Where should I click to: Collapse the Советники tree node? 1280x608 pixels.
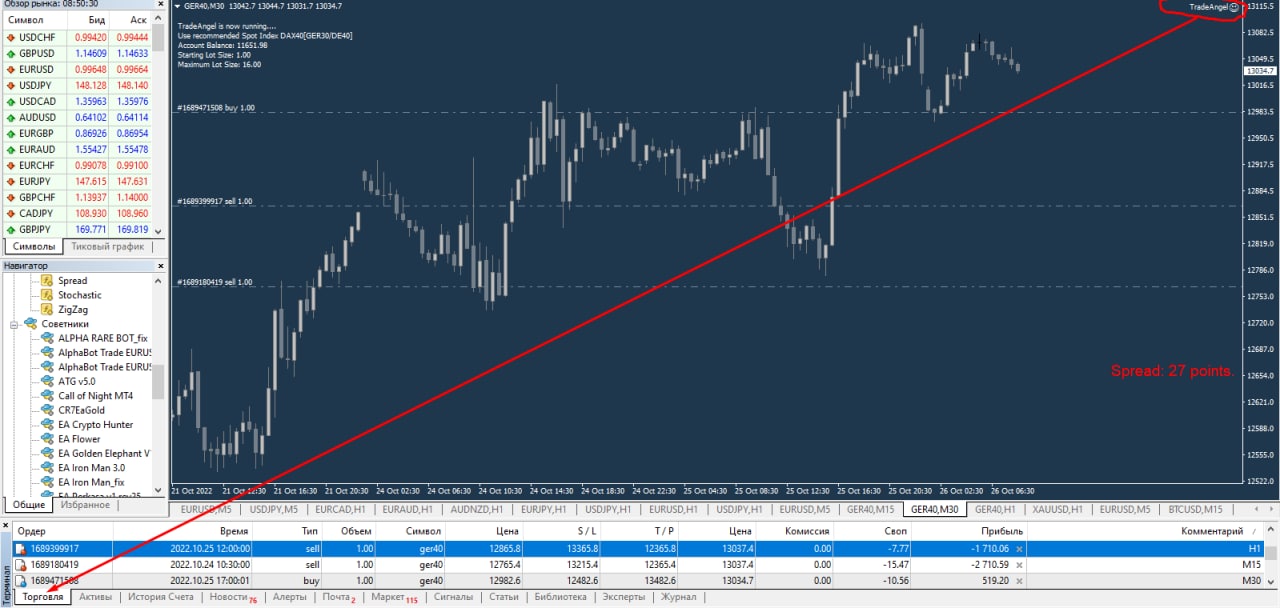15,324
